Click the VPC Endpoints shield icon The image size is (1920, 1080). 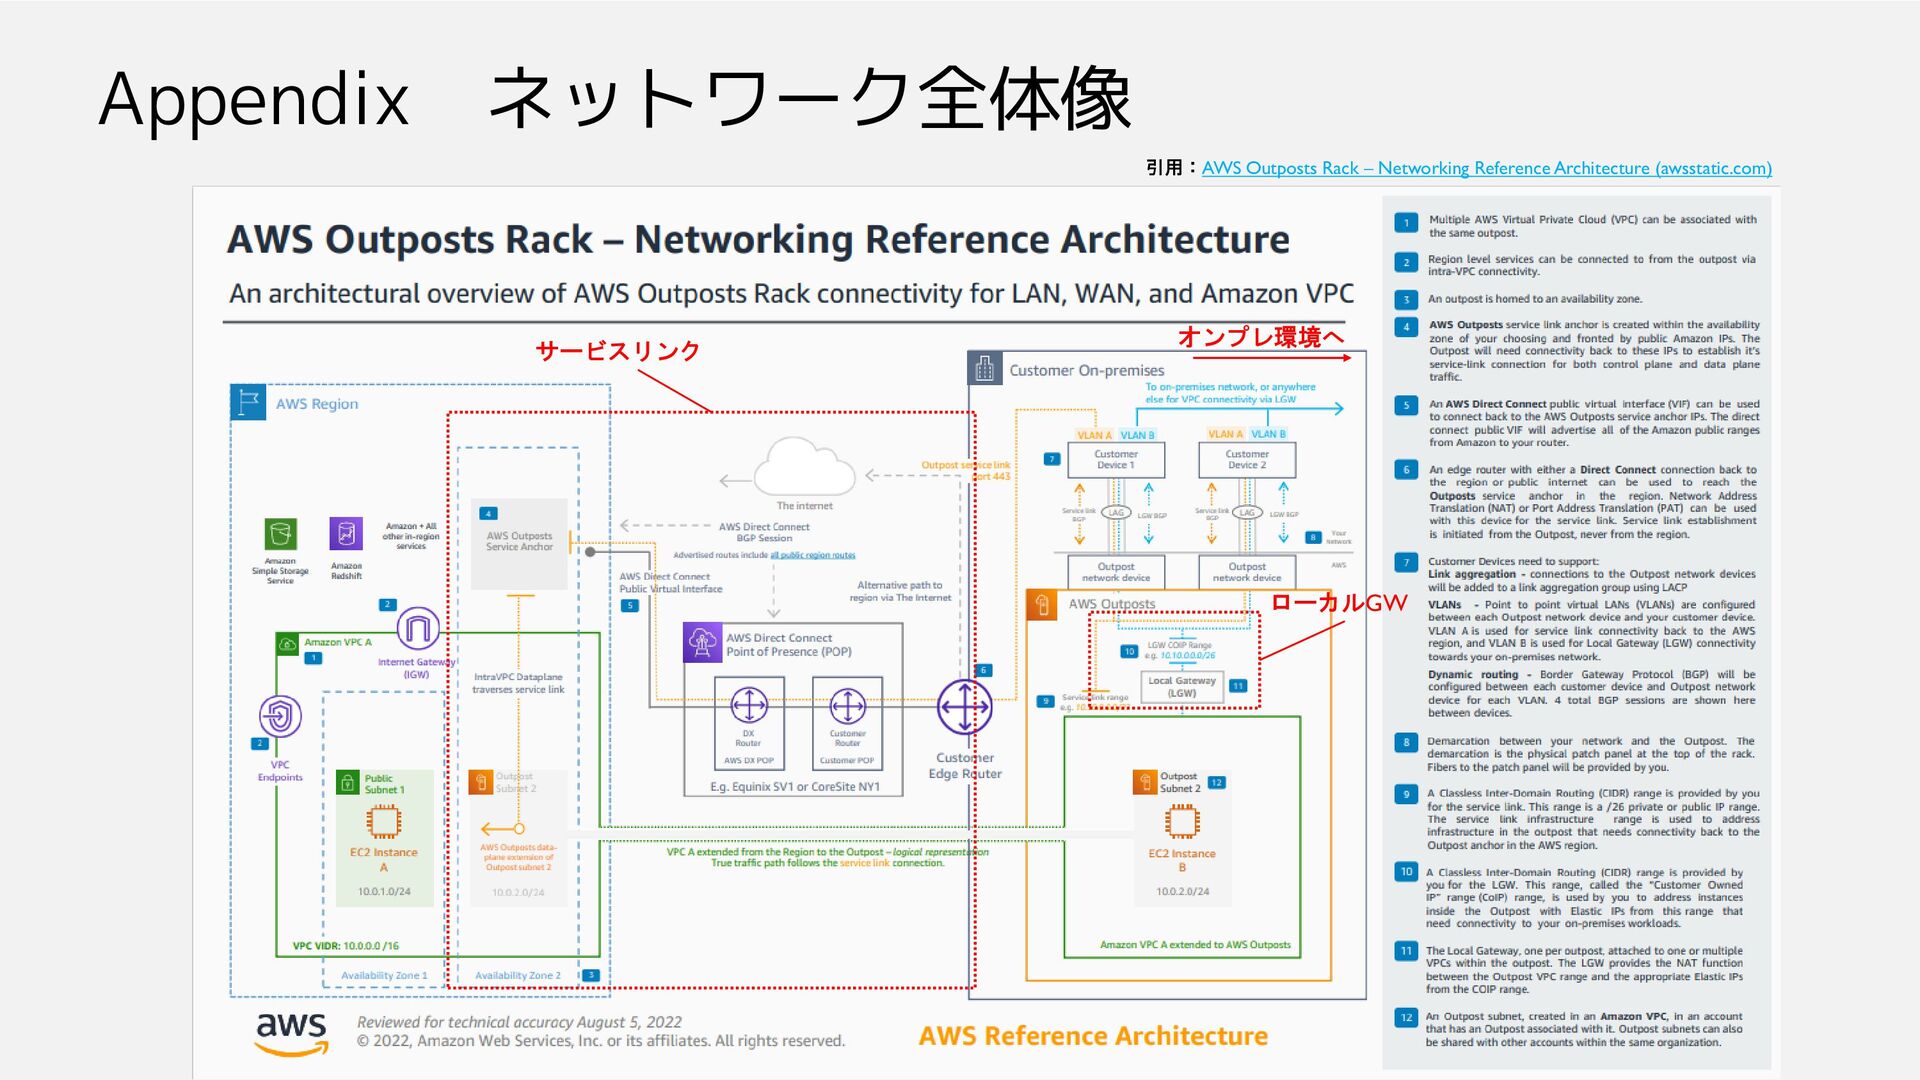[280, 716]
